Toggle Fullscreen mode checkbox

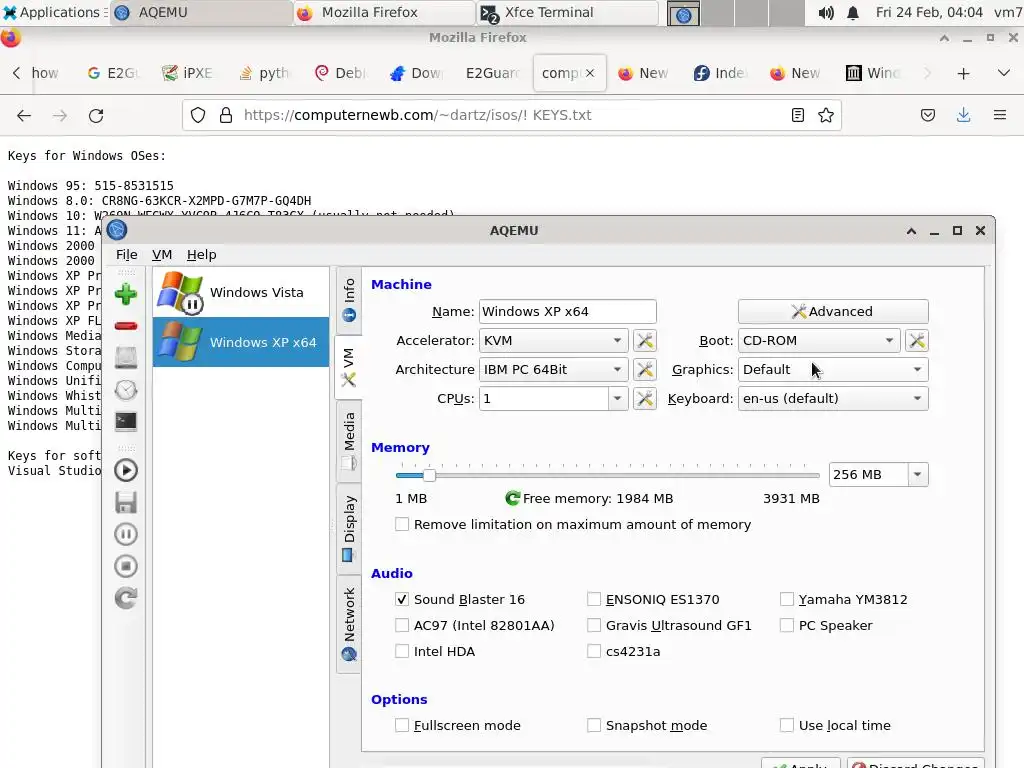[402, 725]
